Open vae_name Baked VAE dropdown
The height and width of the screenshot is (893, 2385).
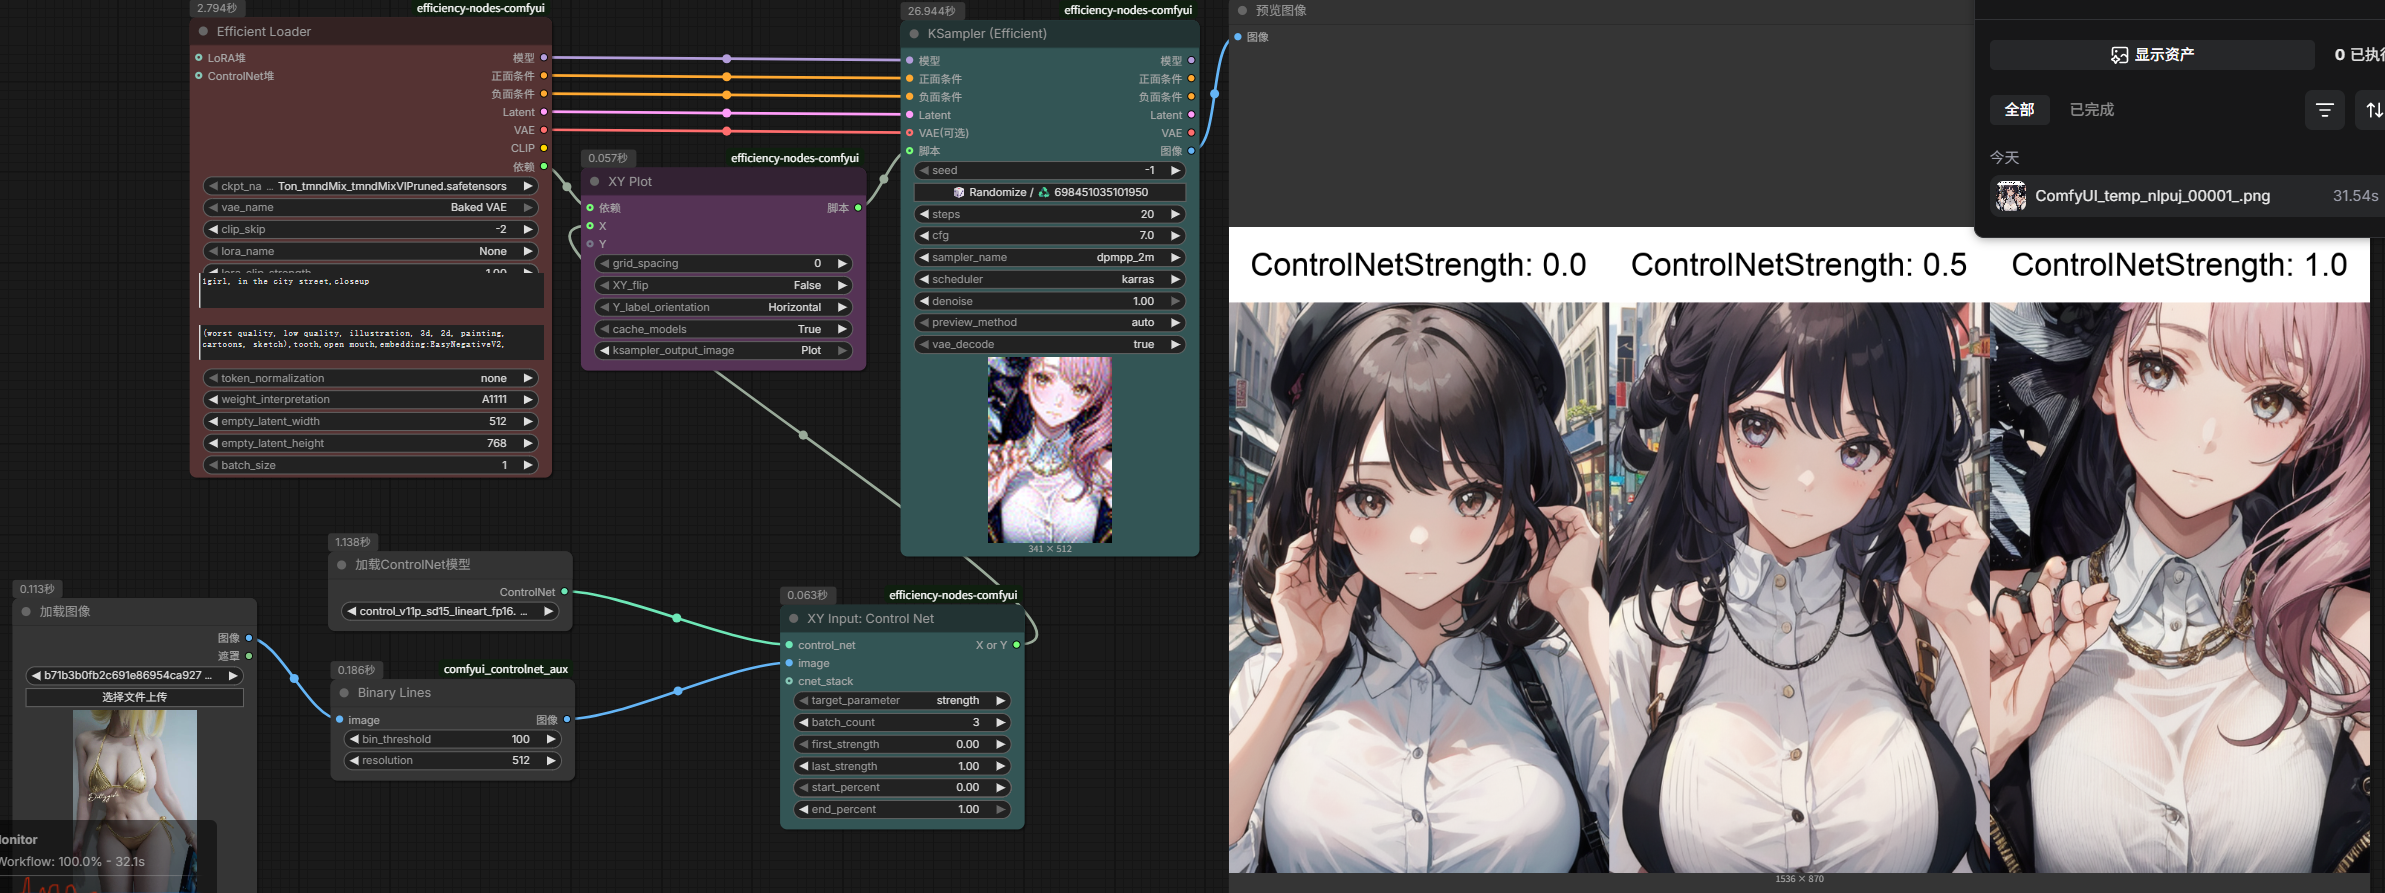pyautogui.click(x=371, y=208)
